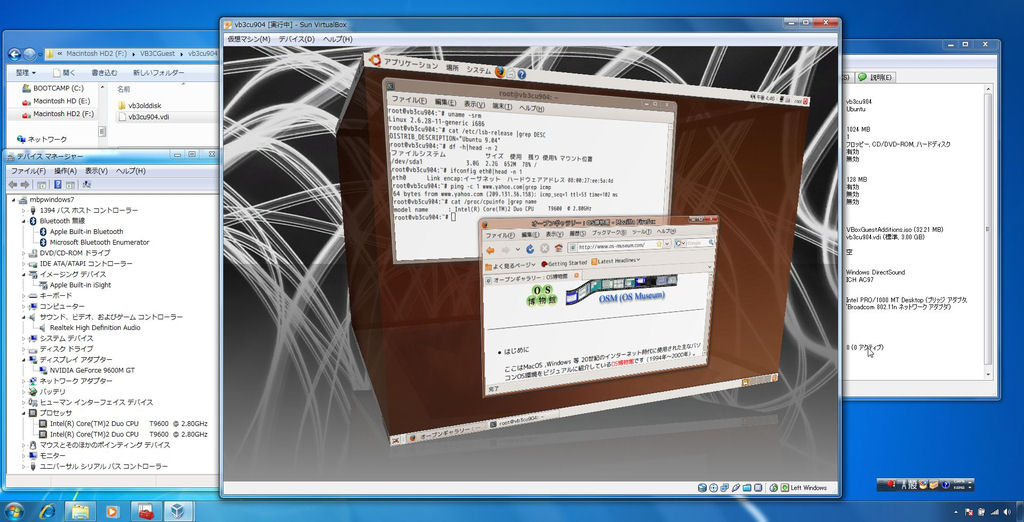Open Windows Explorer folder taskbar icon
This screenshot has width=1024, height=522.
[80, 510]
